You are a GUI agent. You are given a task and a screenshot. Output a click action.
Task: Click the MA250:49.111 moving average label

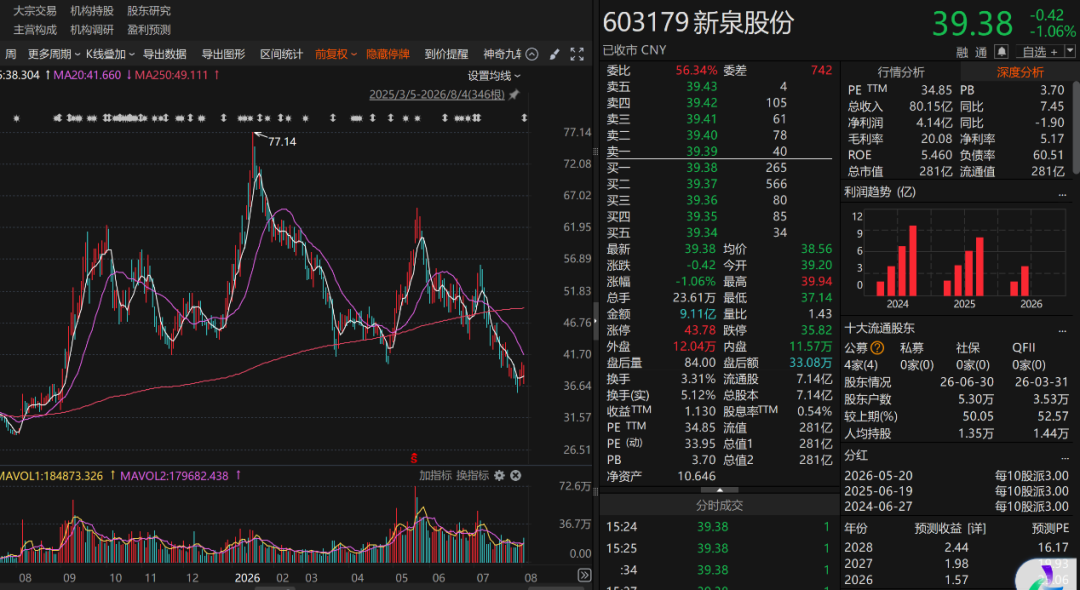point(171,75)
